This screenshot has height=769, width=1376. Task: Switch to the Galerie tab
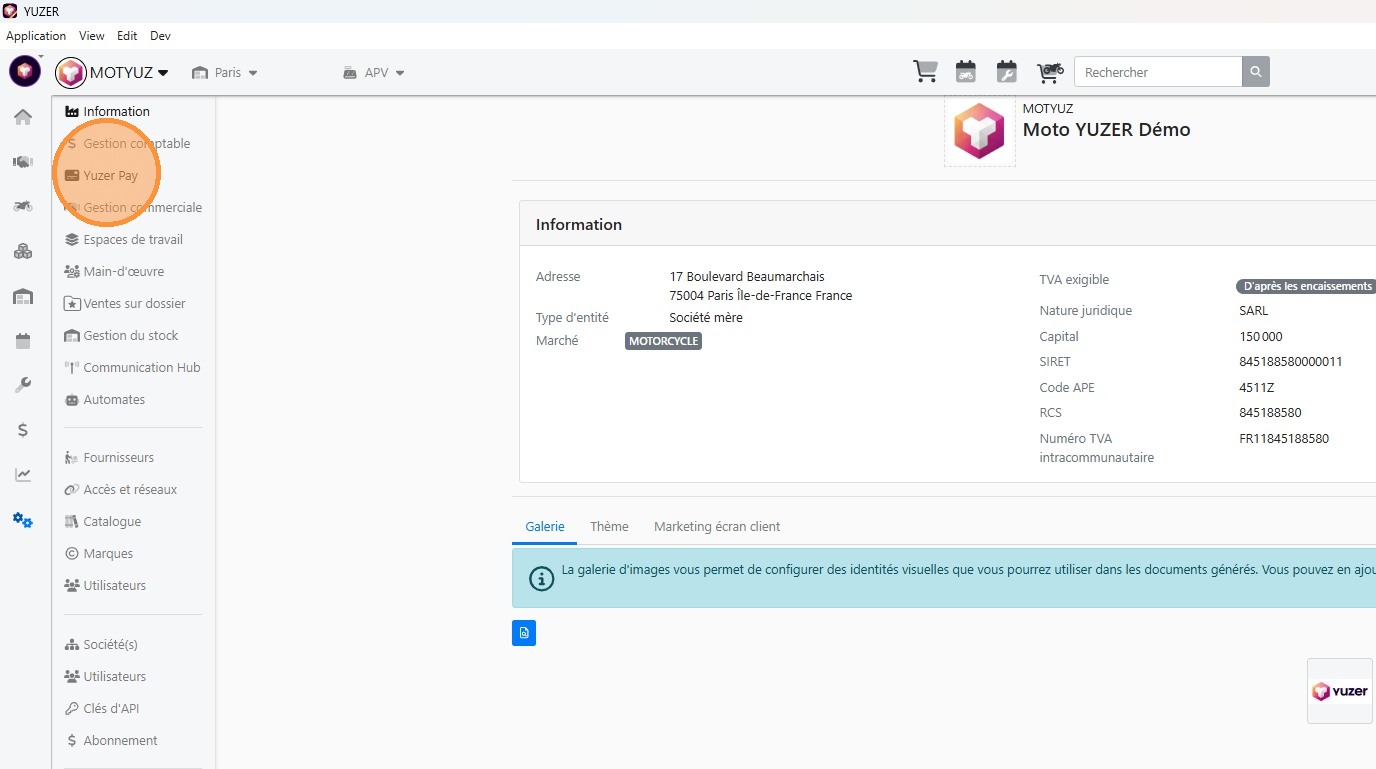(x=545, y=526)
